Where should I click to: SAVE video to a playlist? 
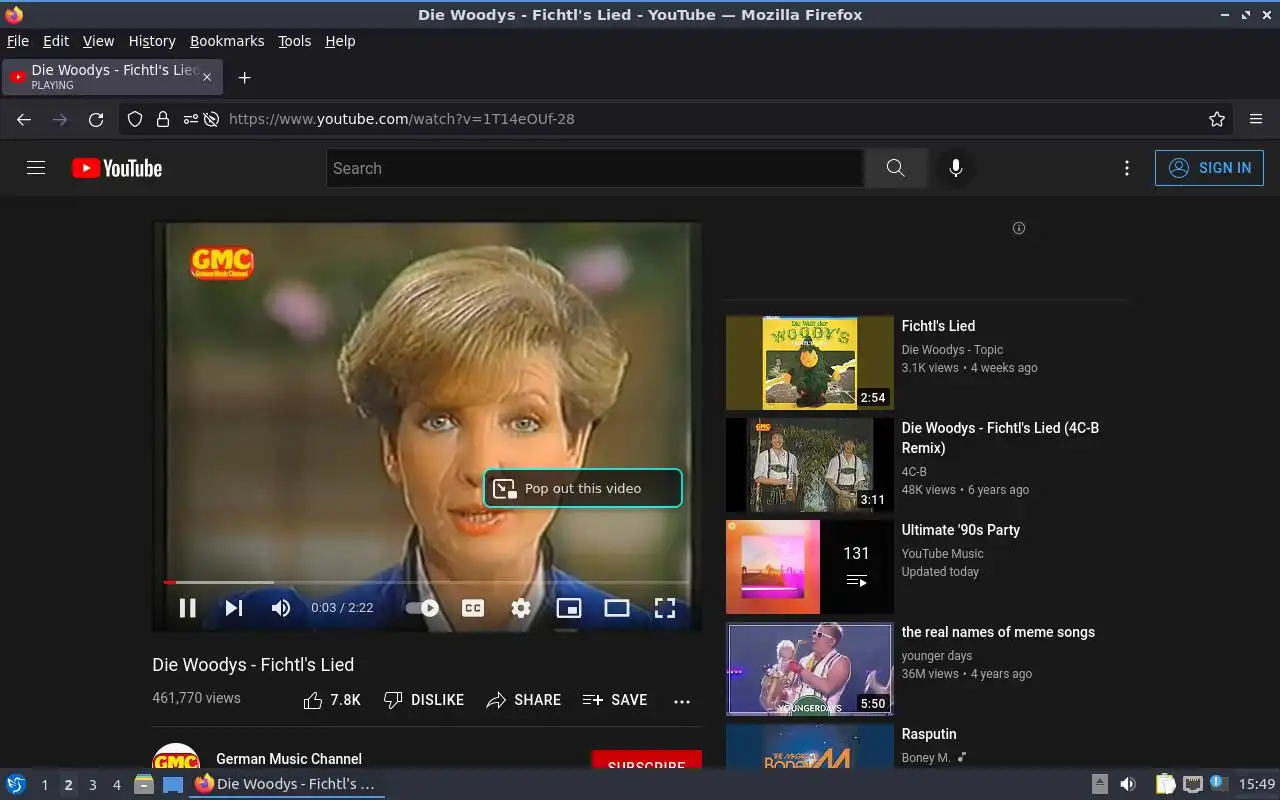point(615,700)
